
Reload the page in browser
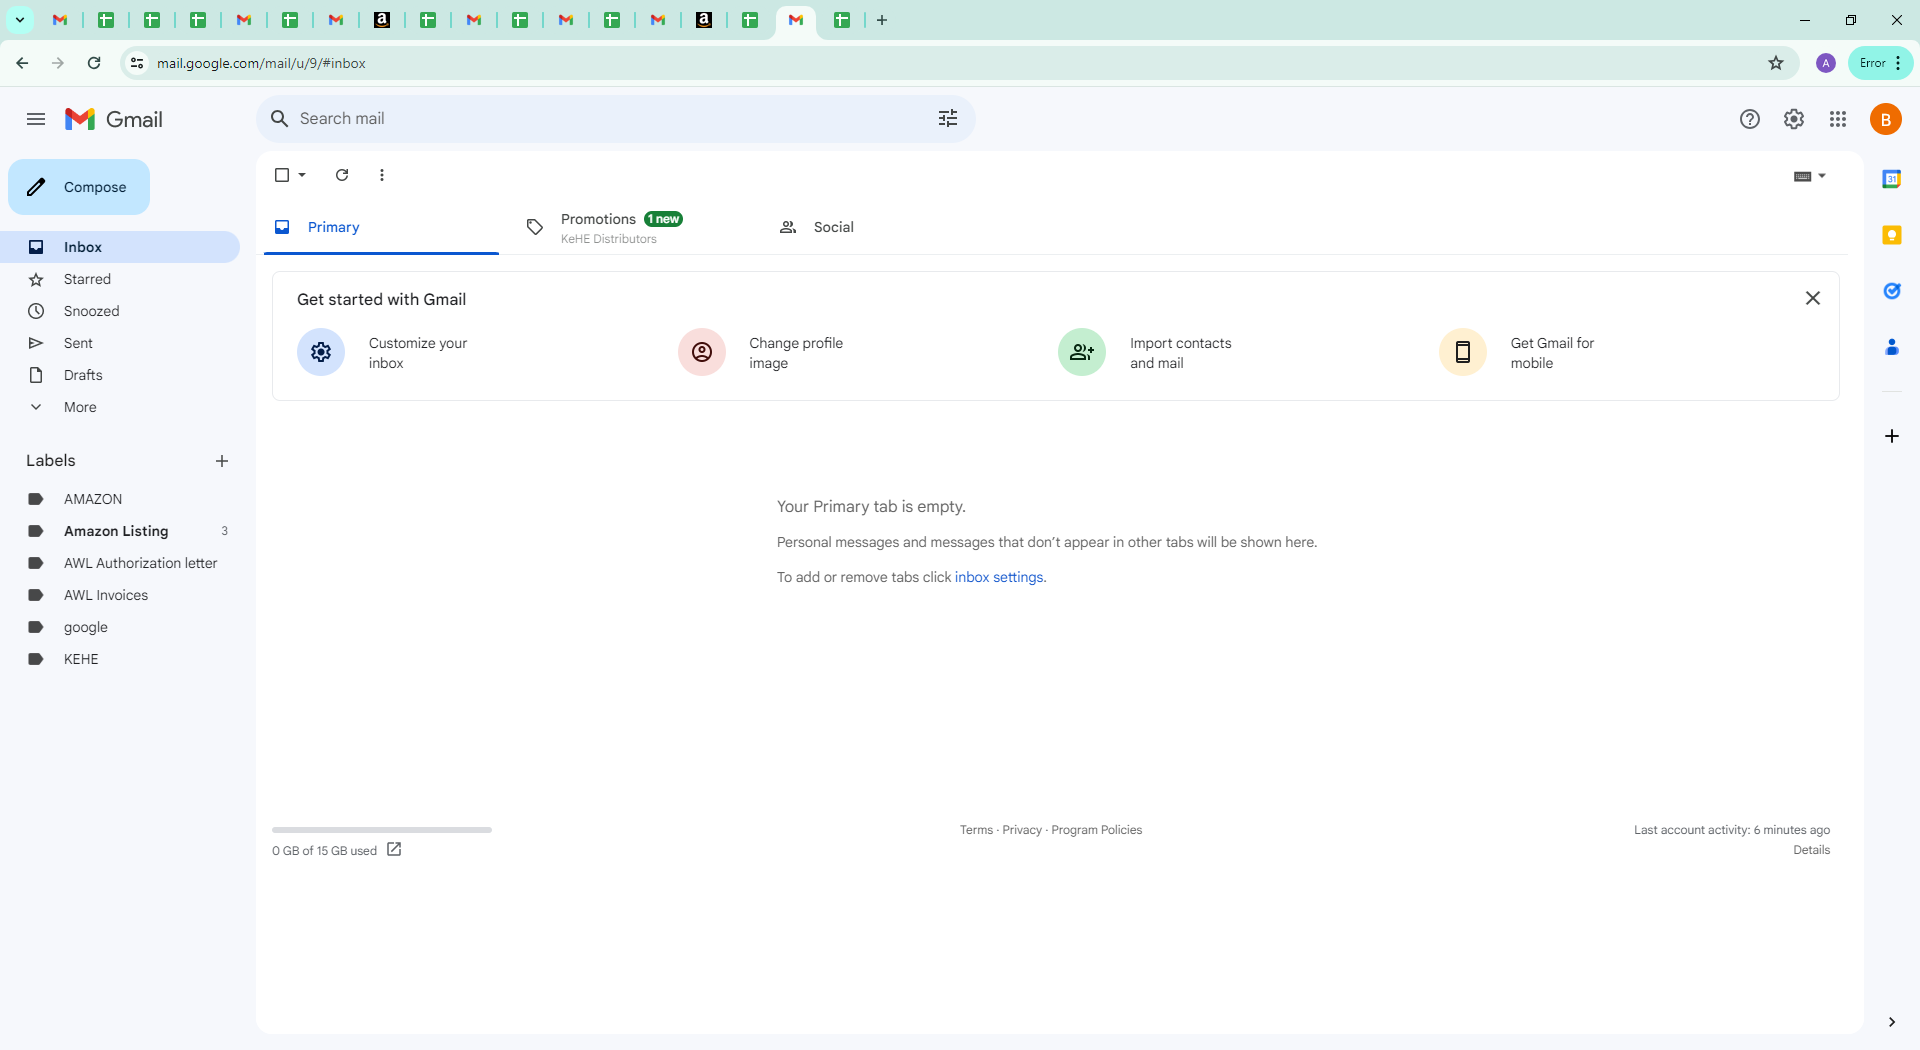tap(94, 63)
